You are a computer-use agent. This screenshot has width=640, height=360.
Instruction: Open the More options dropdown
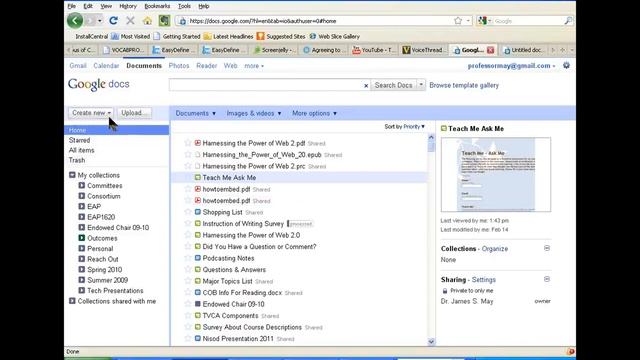(x=314, y=113)
